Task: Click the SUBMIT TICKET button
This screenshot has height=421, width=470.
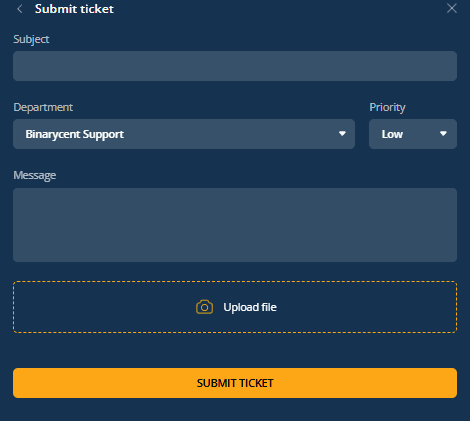Action: [x=235, y=383]
